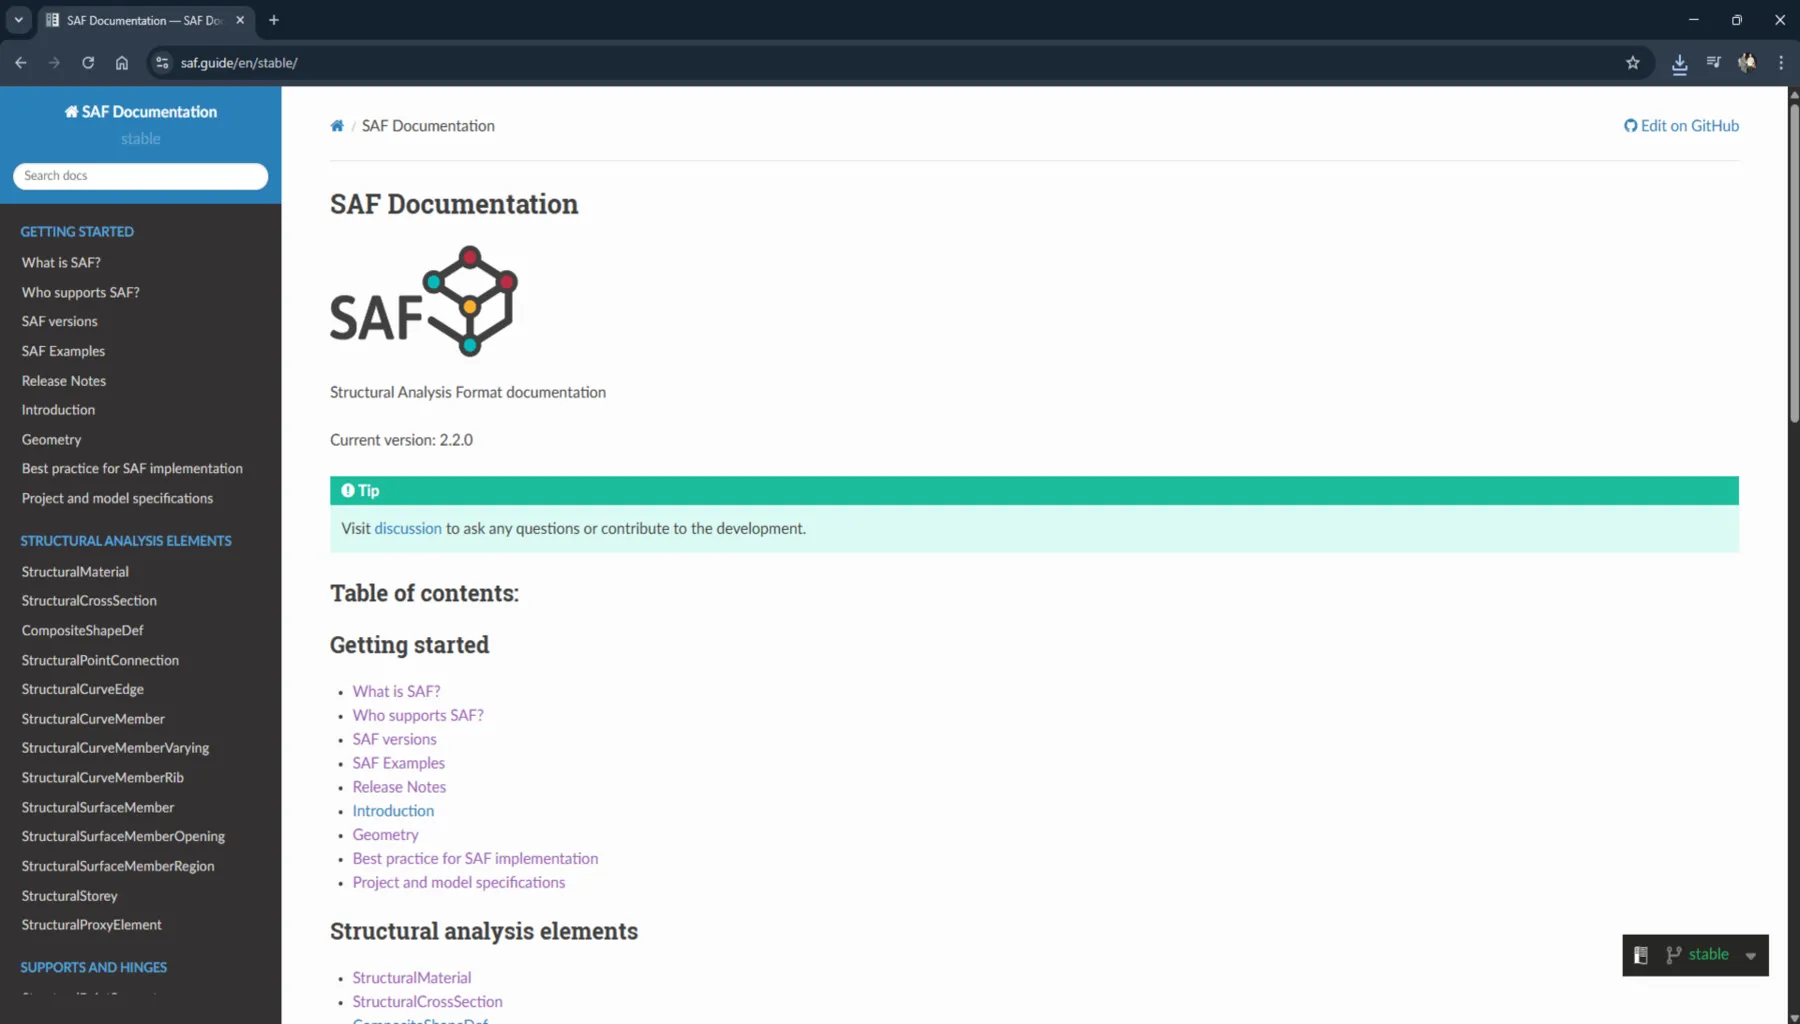
Task: Open a new tab with plus icon
Action: tap(274, 20)
